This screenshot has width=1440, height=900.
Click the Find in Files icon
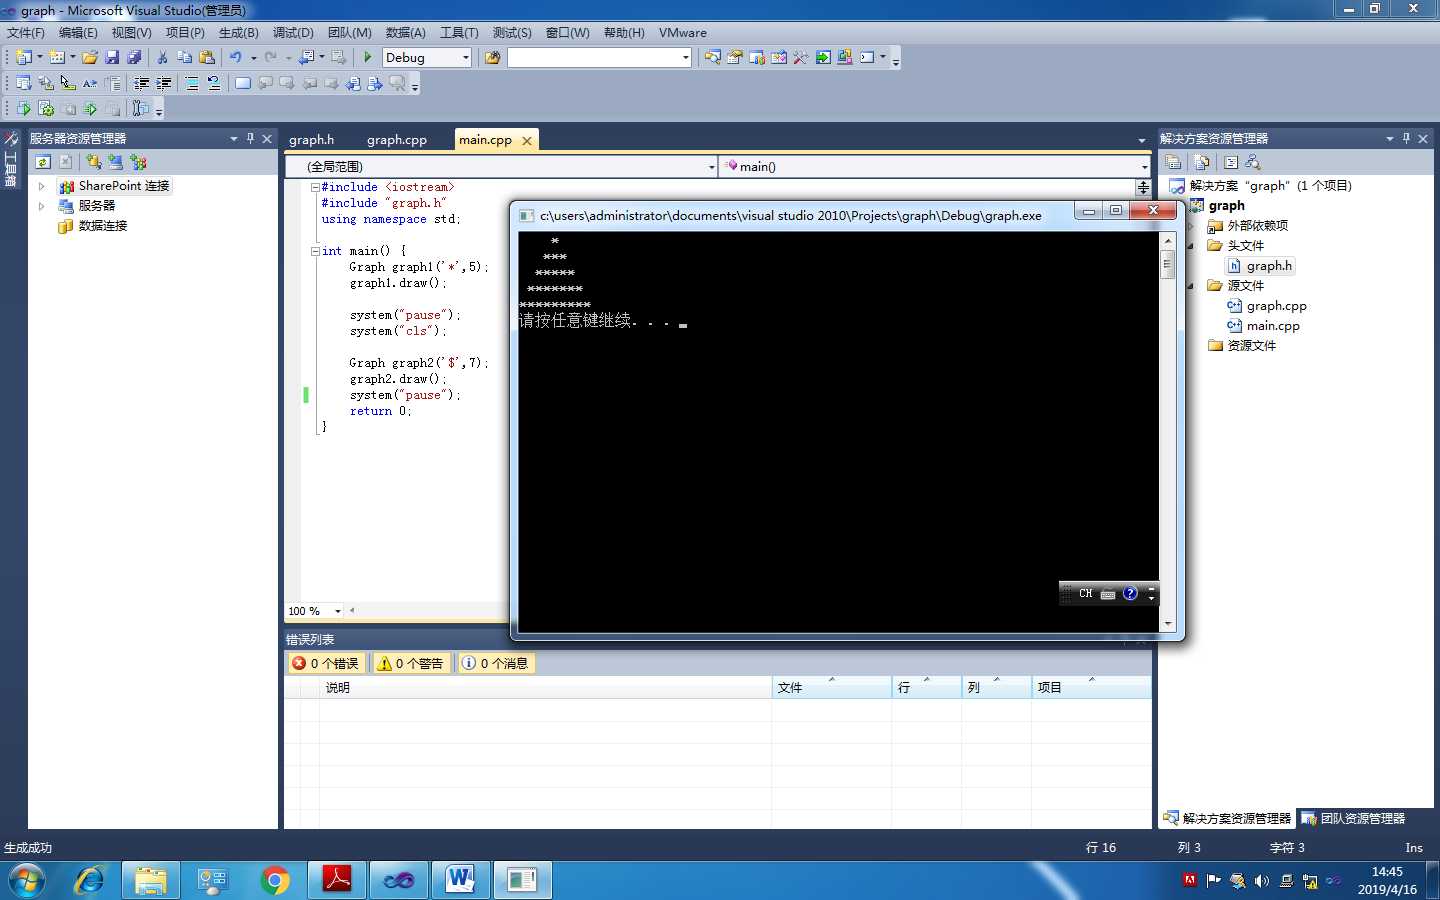pos(492,57)
